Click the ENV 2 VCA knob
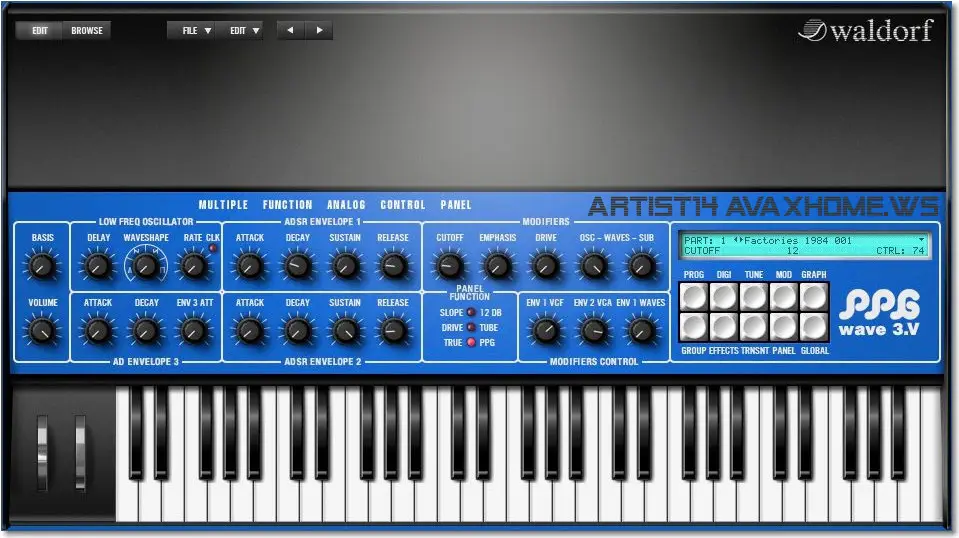The height and width of the screenshot is (538, 959). [x=593, y=331]
